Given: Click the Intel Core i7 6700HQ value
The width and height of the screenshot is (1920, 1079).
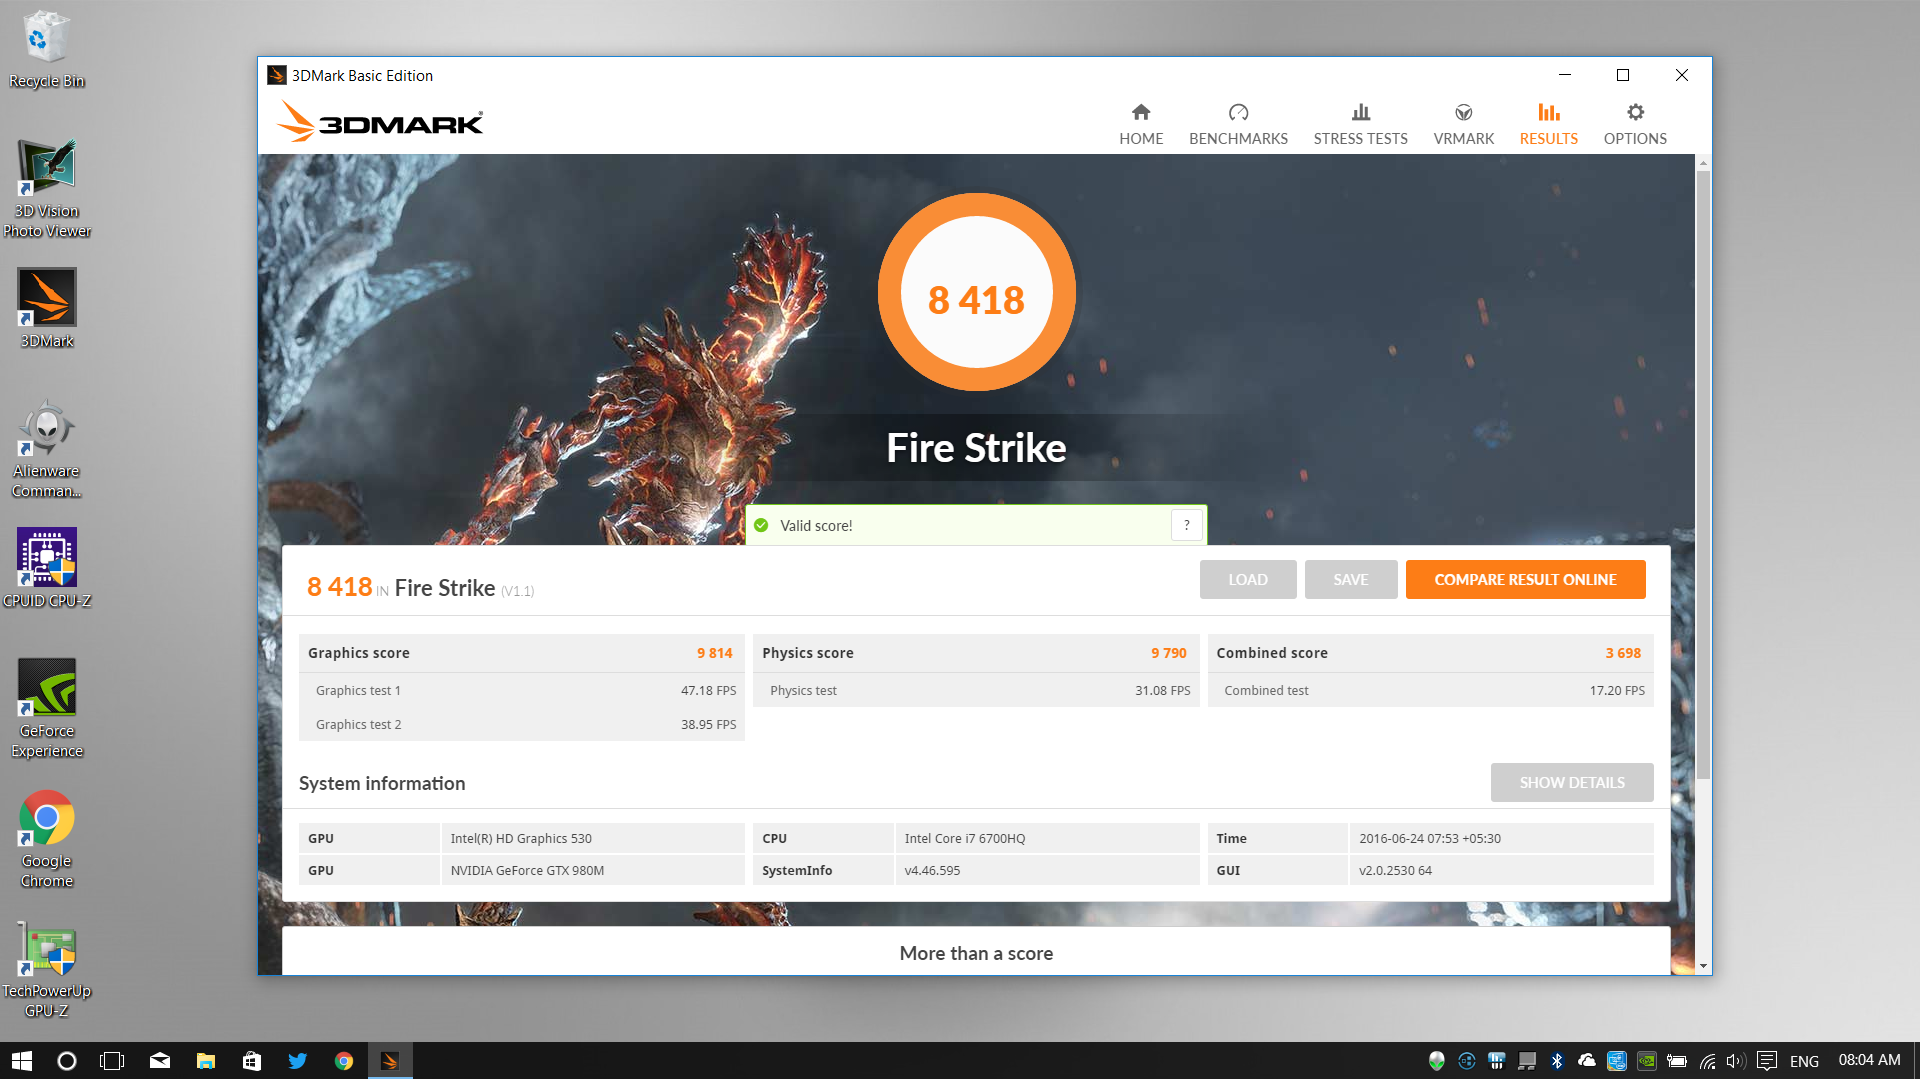Looking at the screenshot, I should click(x=965, y=838).
